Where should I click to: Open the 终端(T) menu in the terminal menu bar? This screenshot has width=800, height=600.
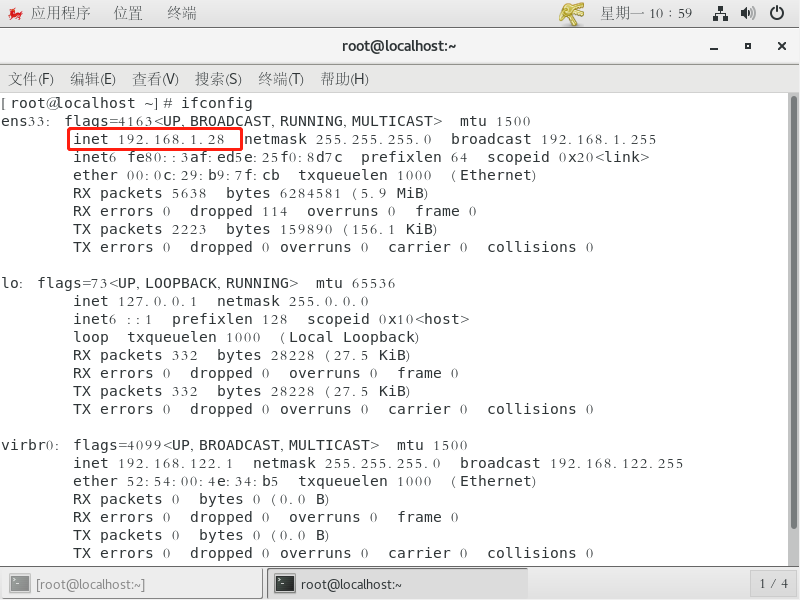click(x=281, y=79)
